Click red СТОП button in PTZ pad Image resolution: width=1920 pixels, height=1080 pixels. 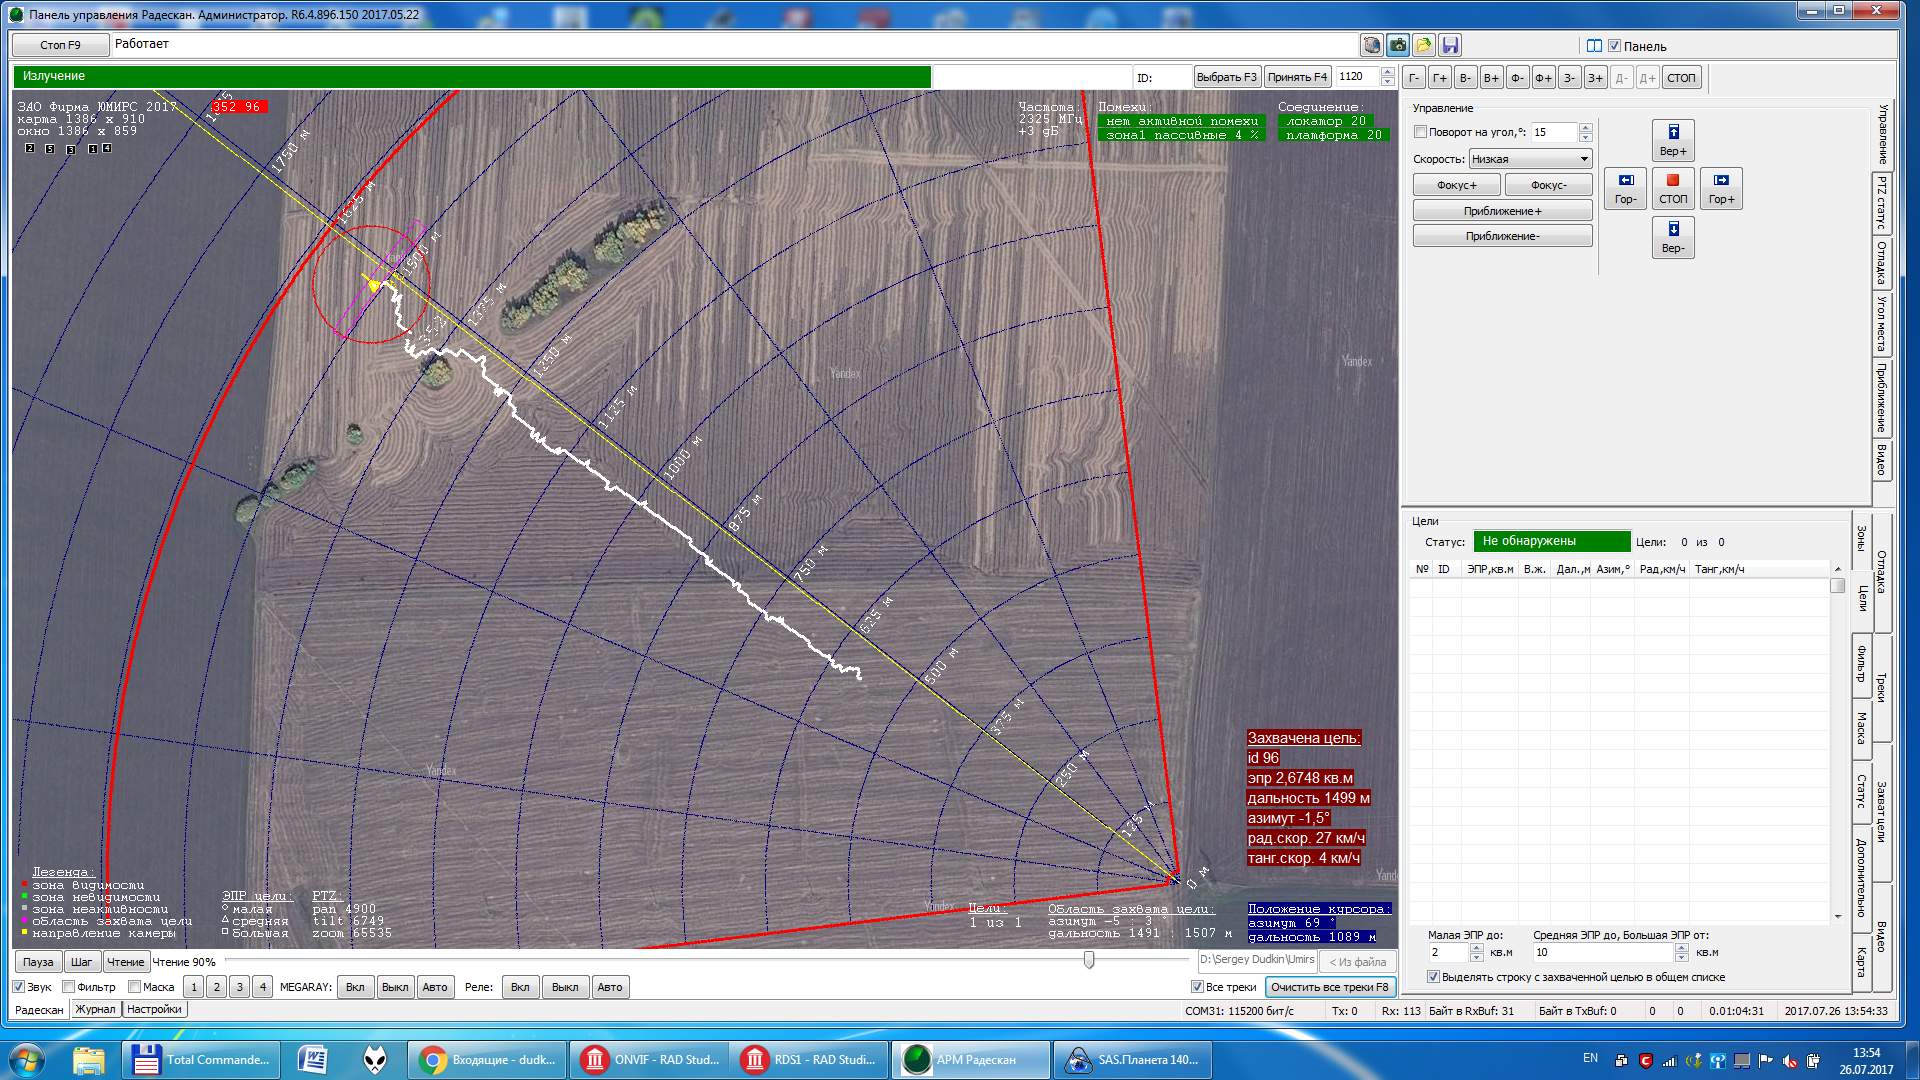tap(1673, 188)
